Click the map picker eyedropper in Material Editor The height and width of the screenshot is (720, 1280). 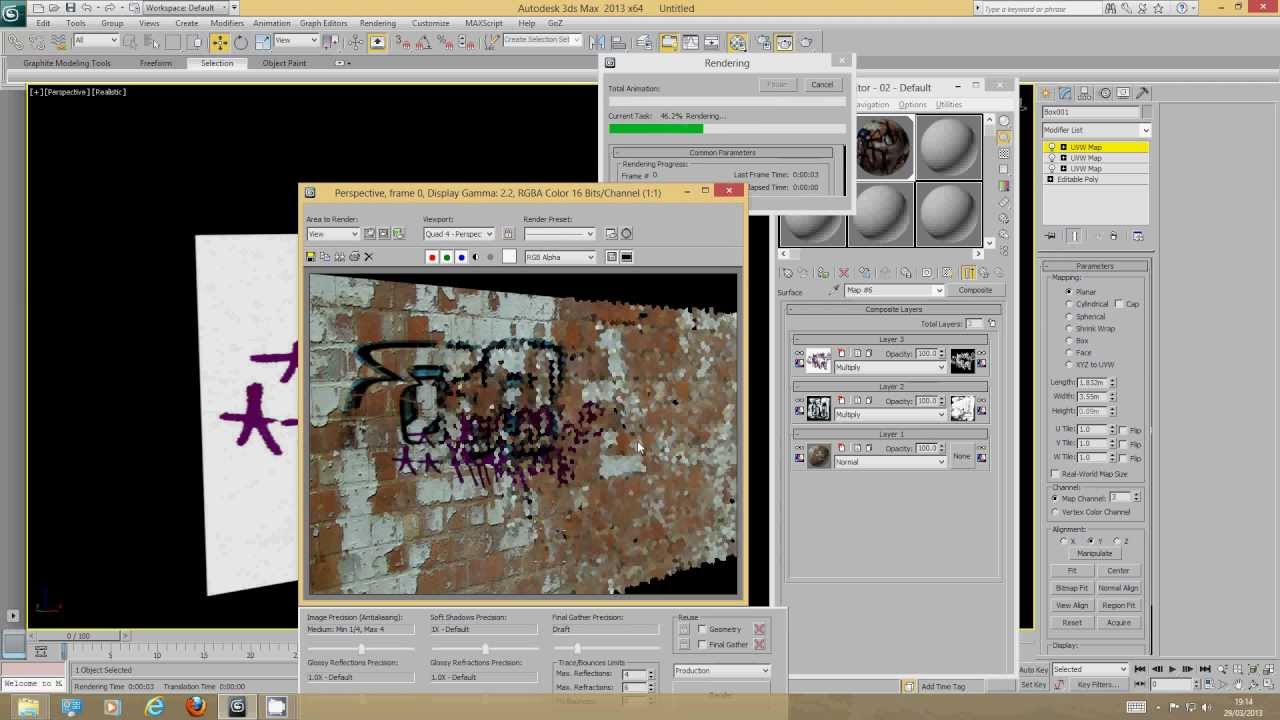coord(835,290)
